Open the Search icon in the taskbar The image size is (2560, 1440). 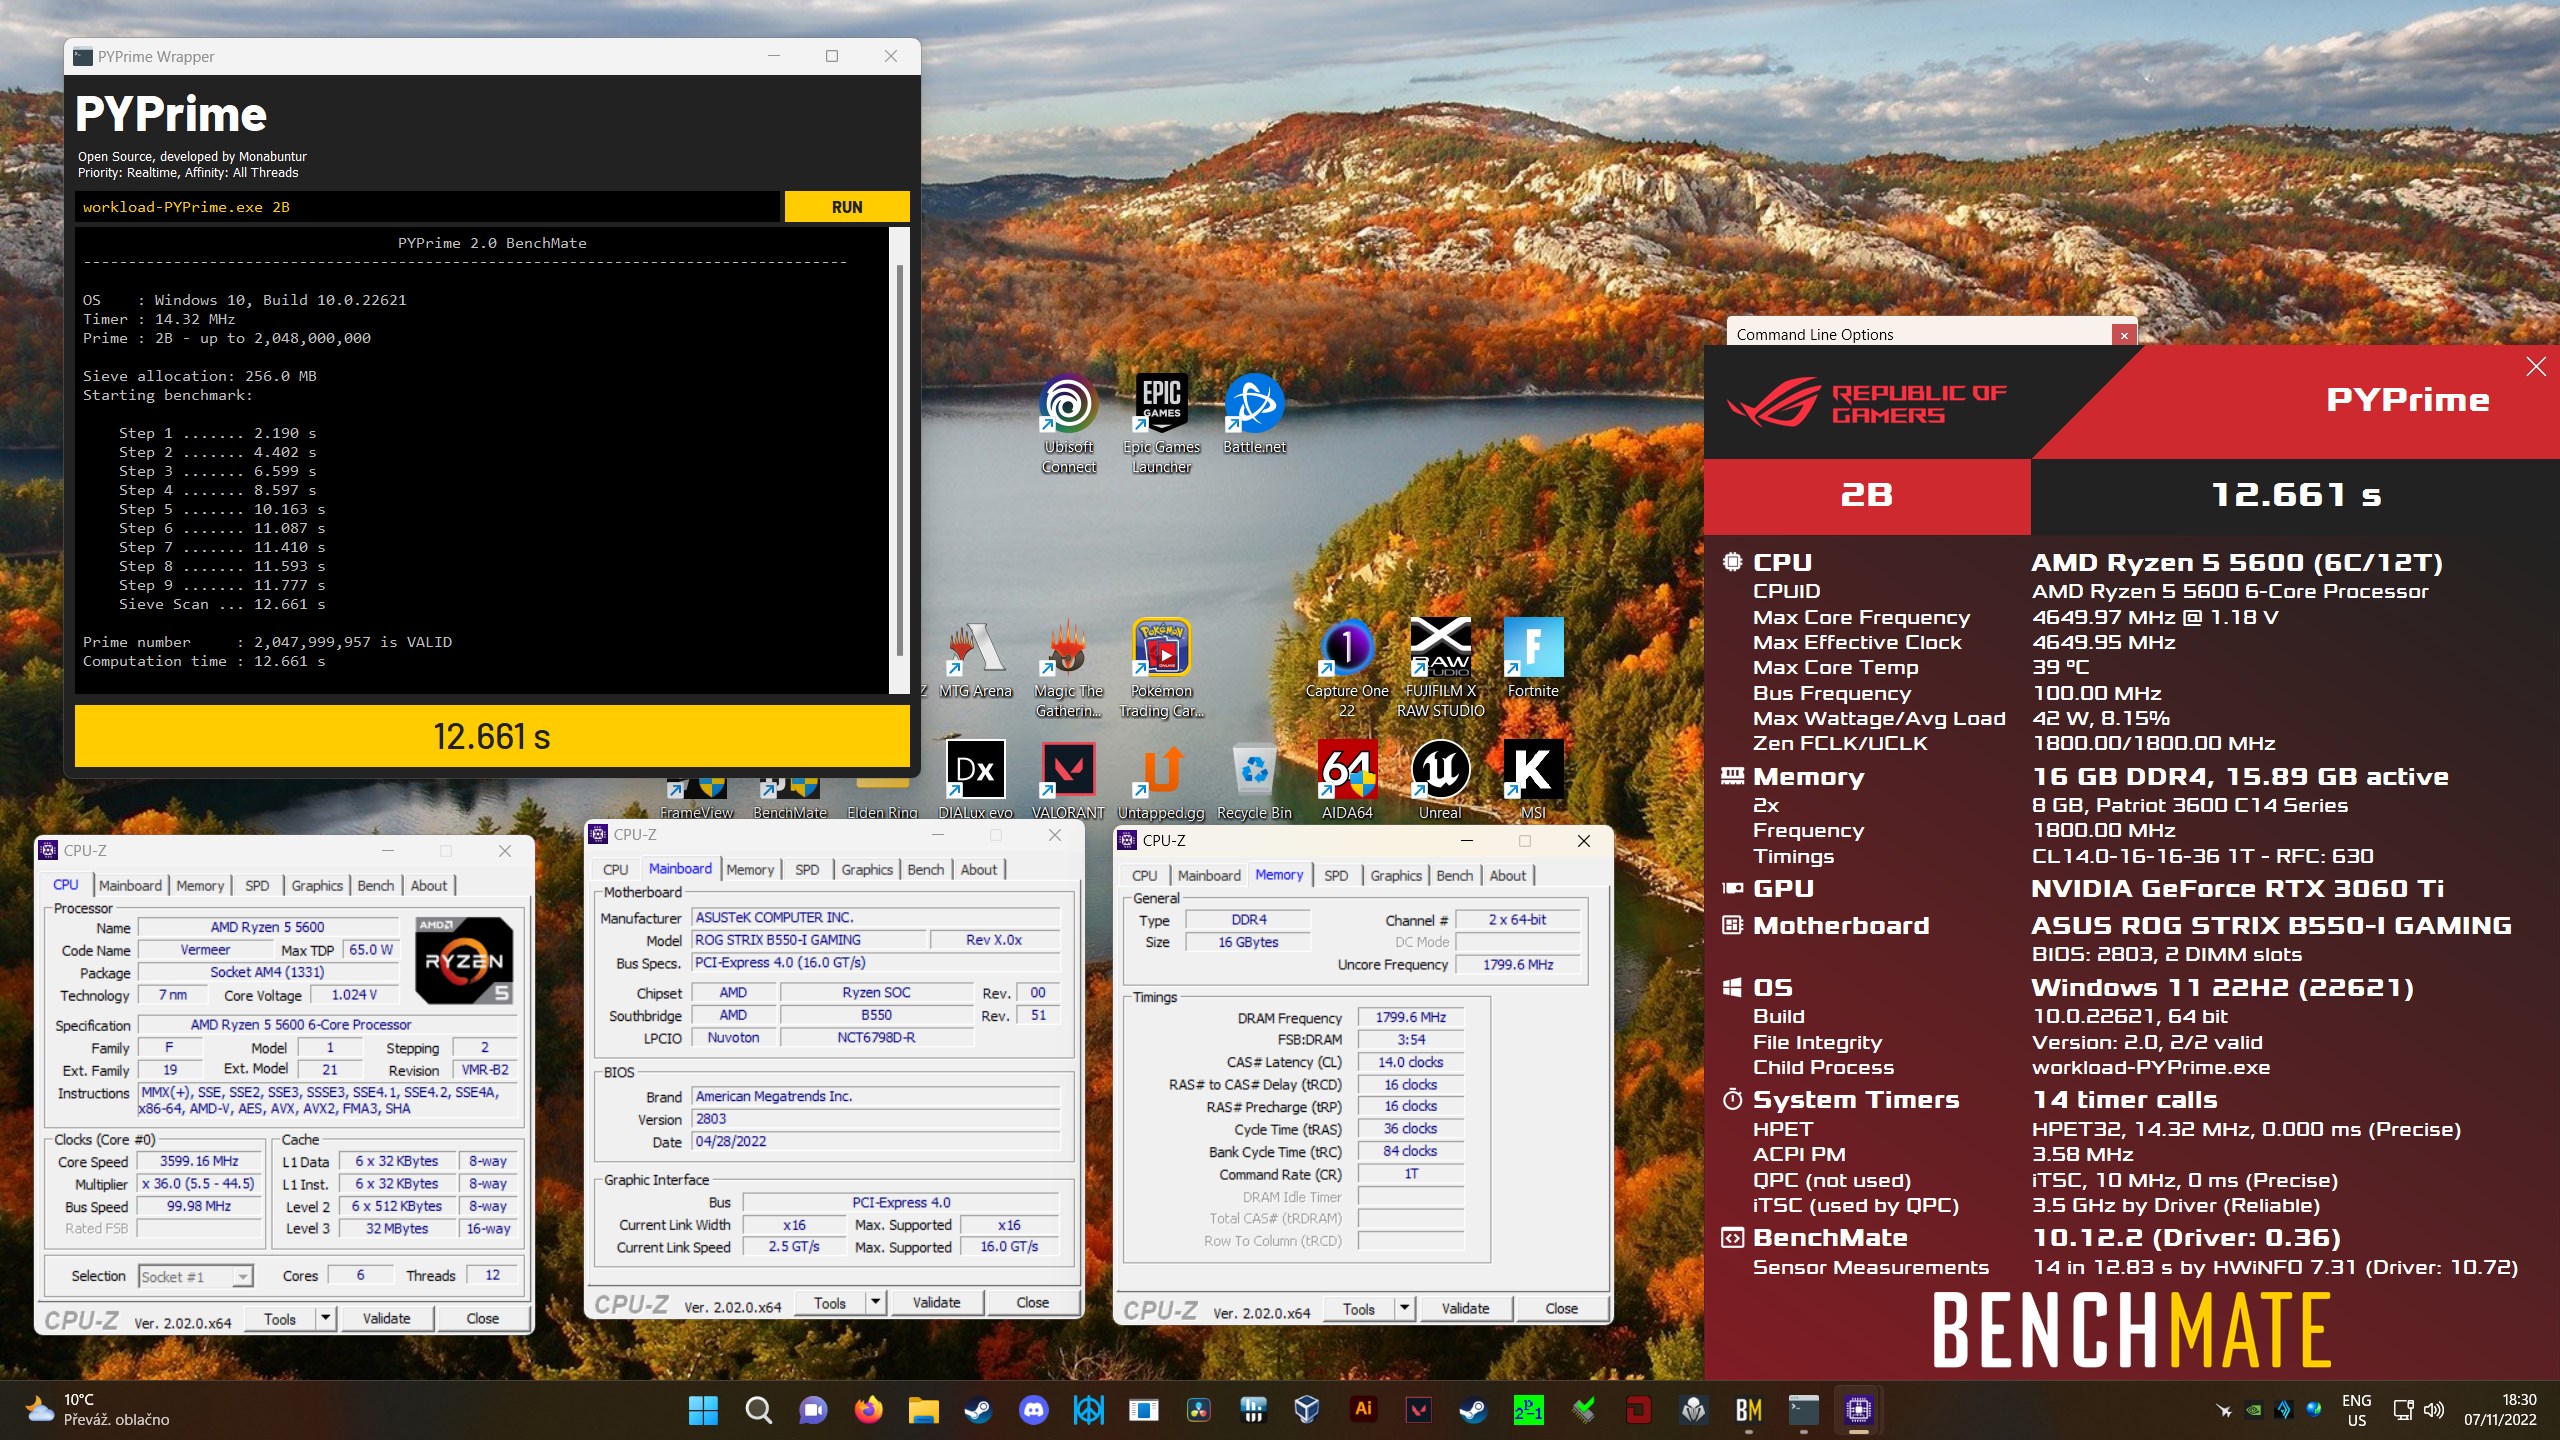(x=758, y=1410)
